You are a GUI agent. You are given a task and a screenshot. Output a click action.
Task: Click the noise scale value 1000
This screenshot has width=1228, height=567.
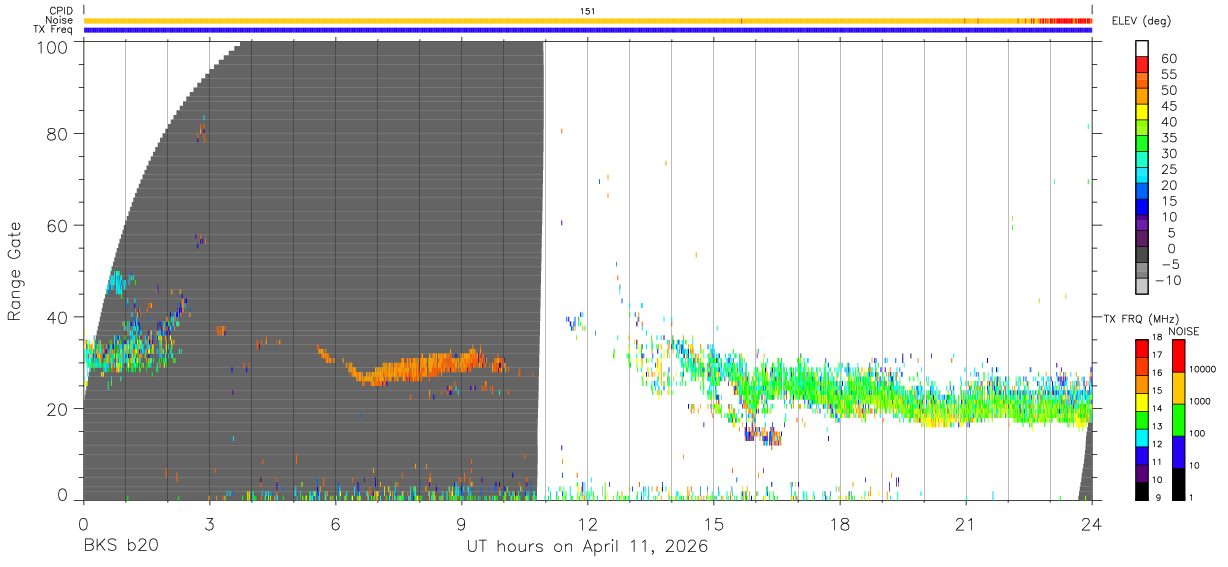pyautogui.click(x=1199, y=401)
